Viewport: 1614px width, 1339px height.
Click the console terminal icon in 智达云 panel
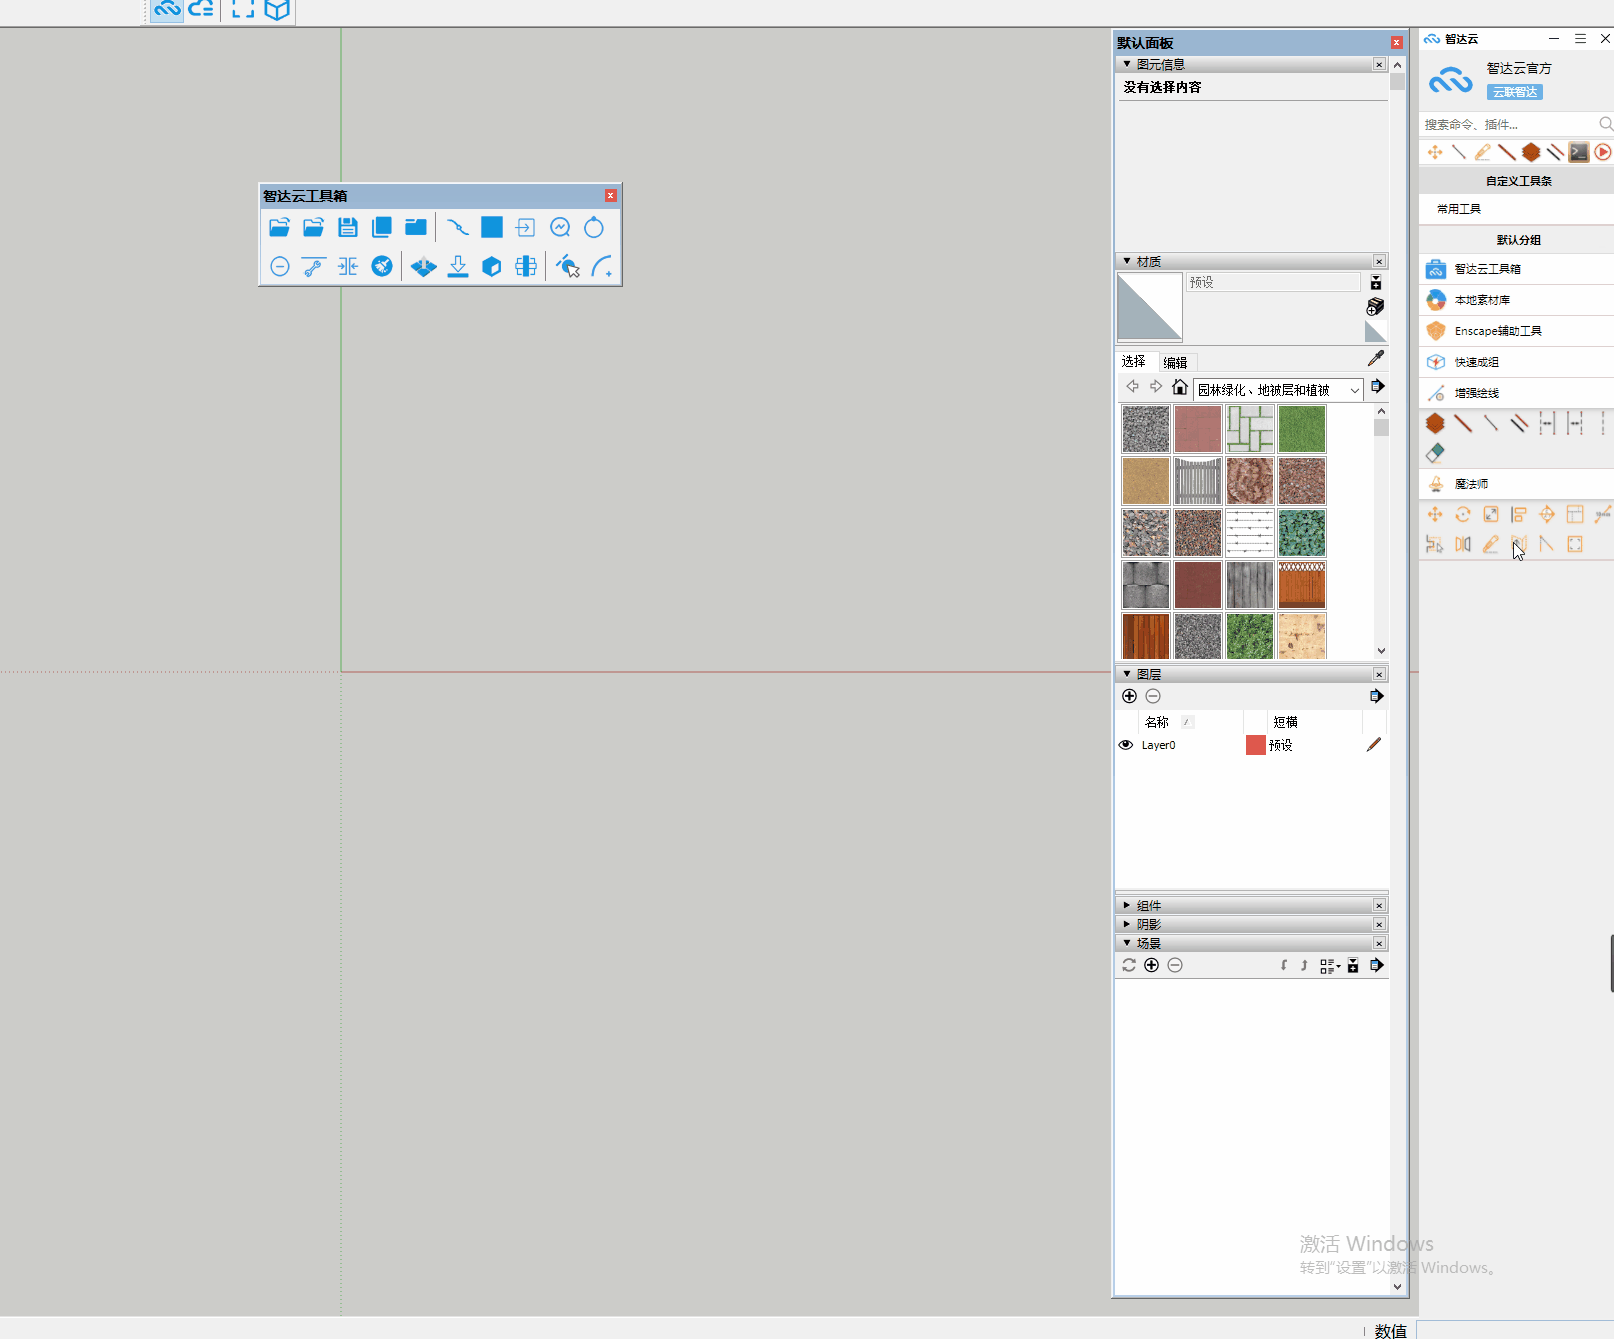[x=1579, y=152]
